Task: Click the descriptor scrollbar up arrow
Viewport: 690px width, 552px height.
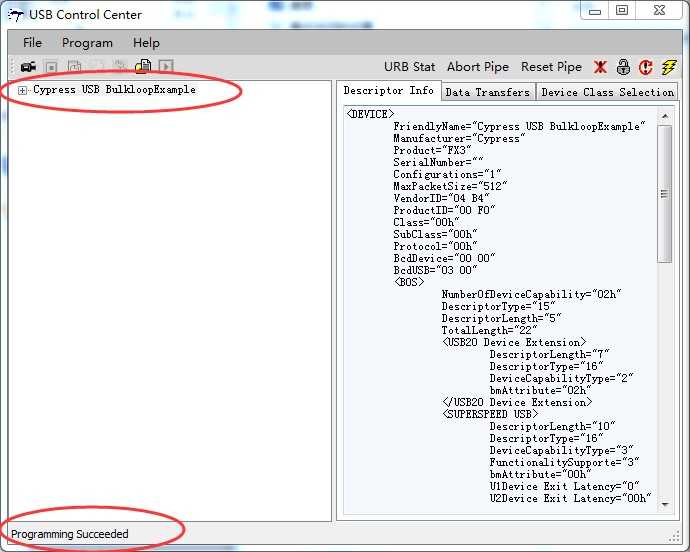Action: pyautogui.click(x=665, y=116)
